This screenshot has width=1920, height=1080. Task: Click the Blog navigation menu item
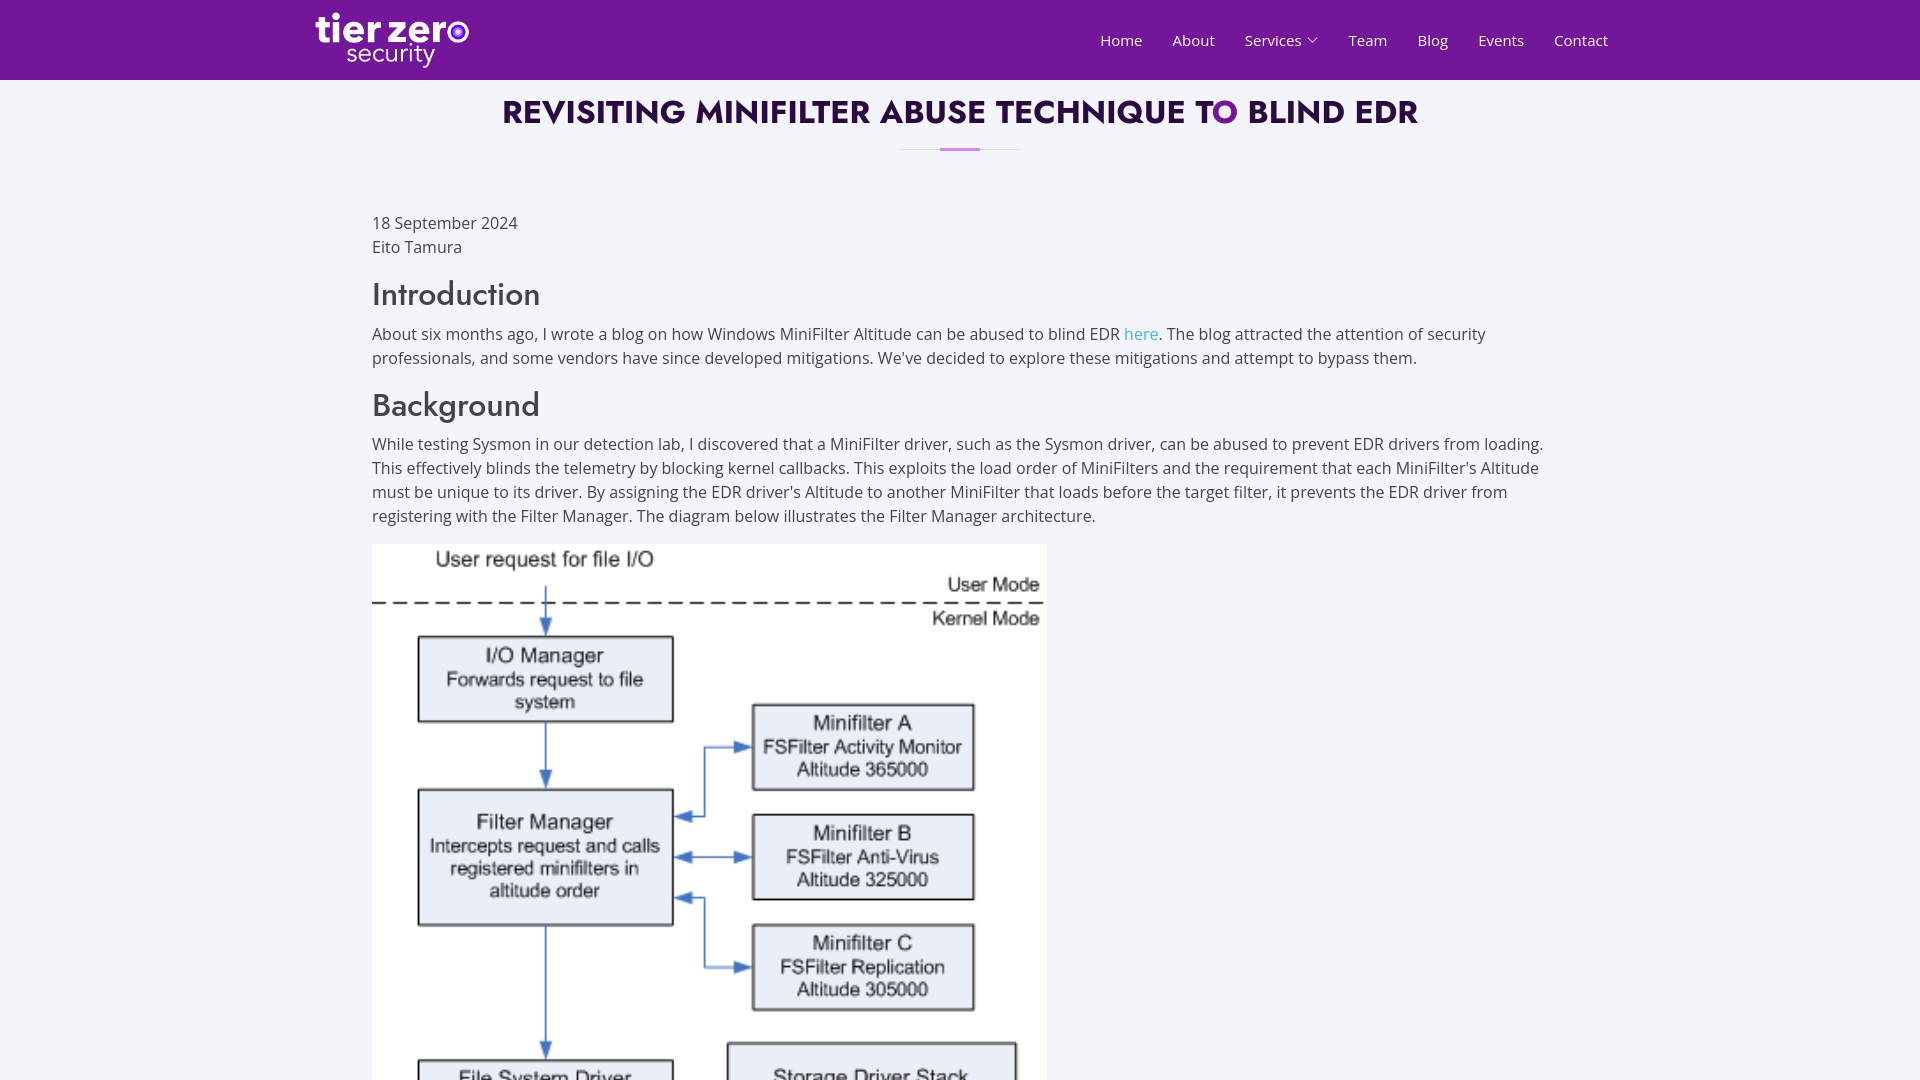(1432, 40)
